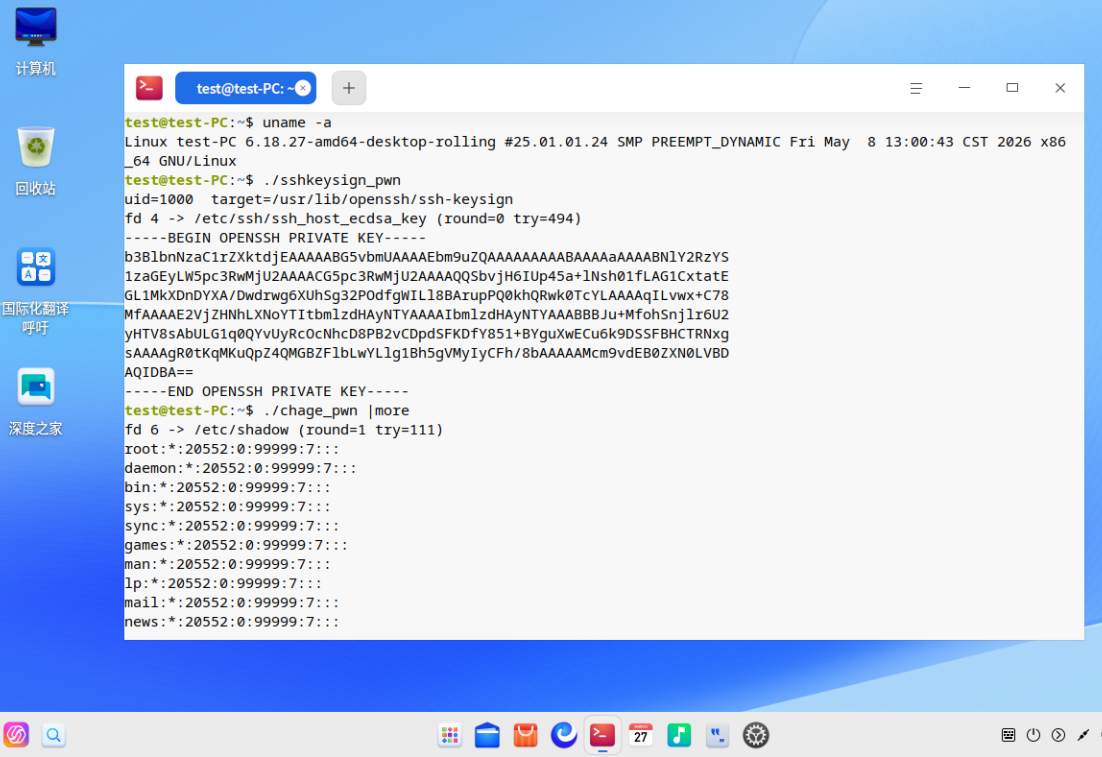The width and height of the screenshot is (1102, 757).
Task: Click the 'lp:*:20552' shadow entry
Action: (x=223, y=583)
